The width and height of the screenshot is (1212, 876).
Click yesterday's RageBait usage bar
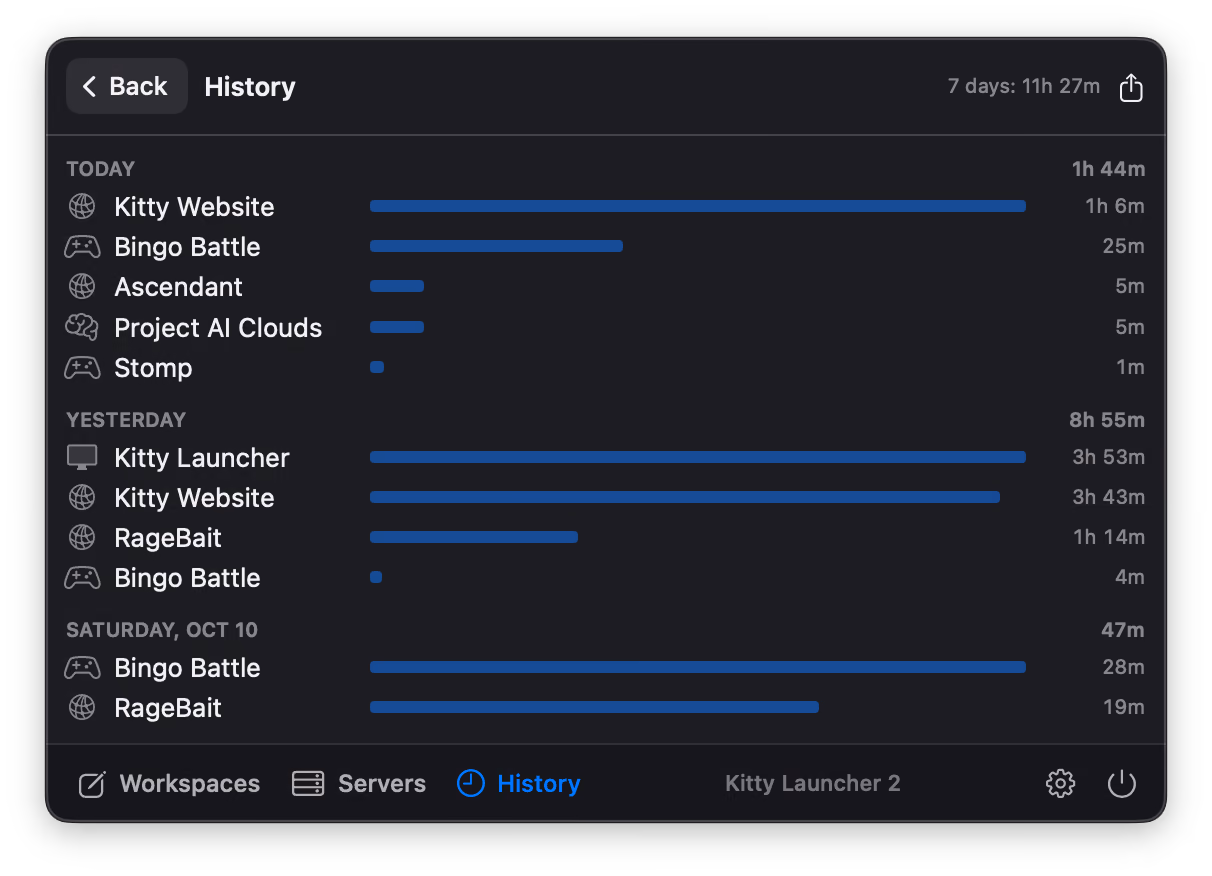pos(474,537)
